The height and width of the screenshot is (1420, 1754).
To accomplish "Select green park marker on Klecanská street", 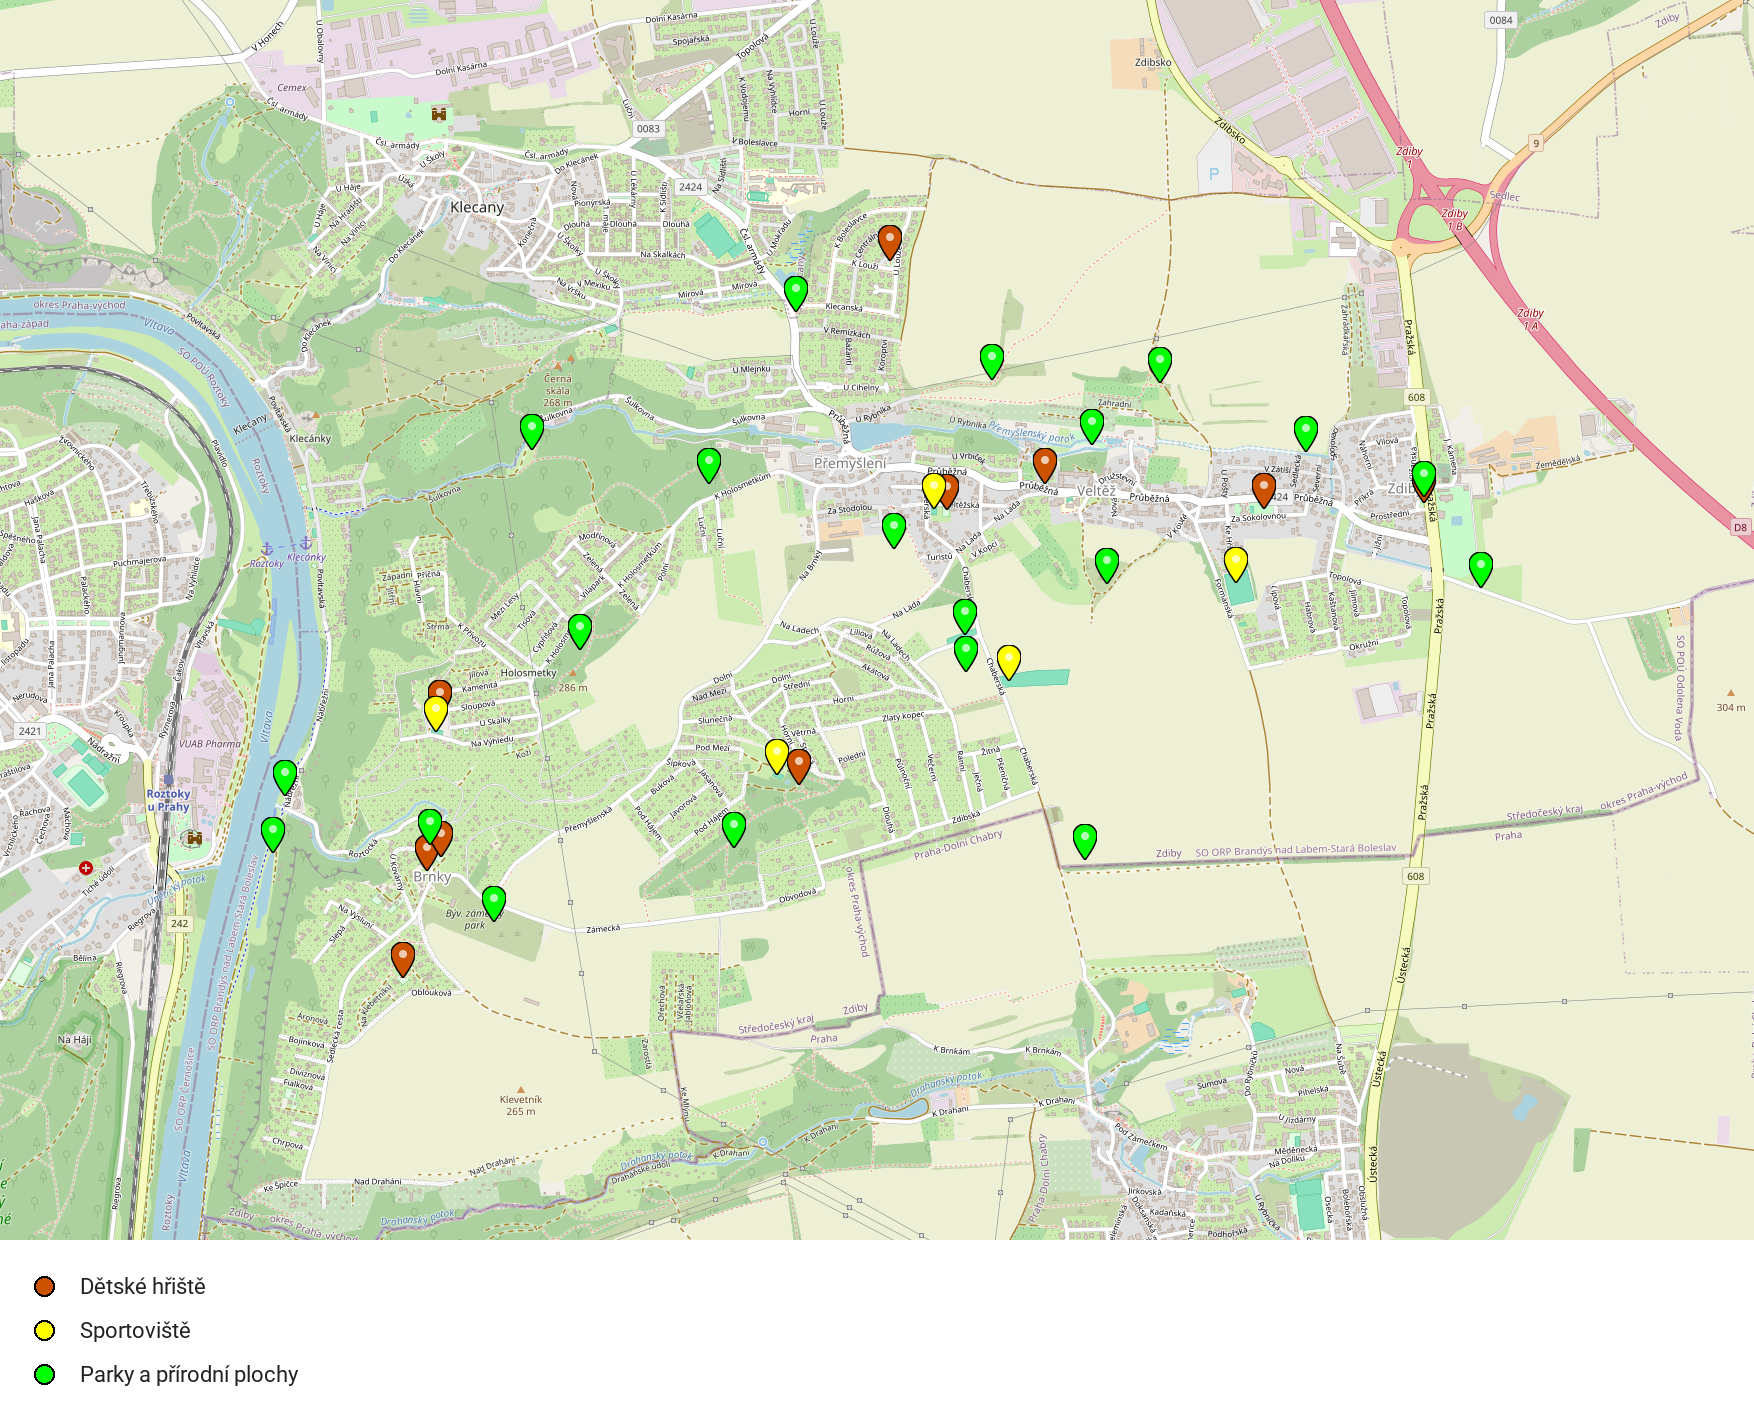I will click(x=796, y=293).
